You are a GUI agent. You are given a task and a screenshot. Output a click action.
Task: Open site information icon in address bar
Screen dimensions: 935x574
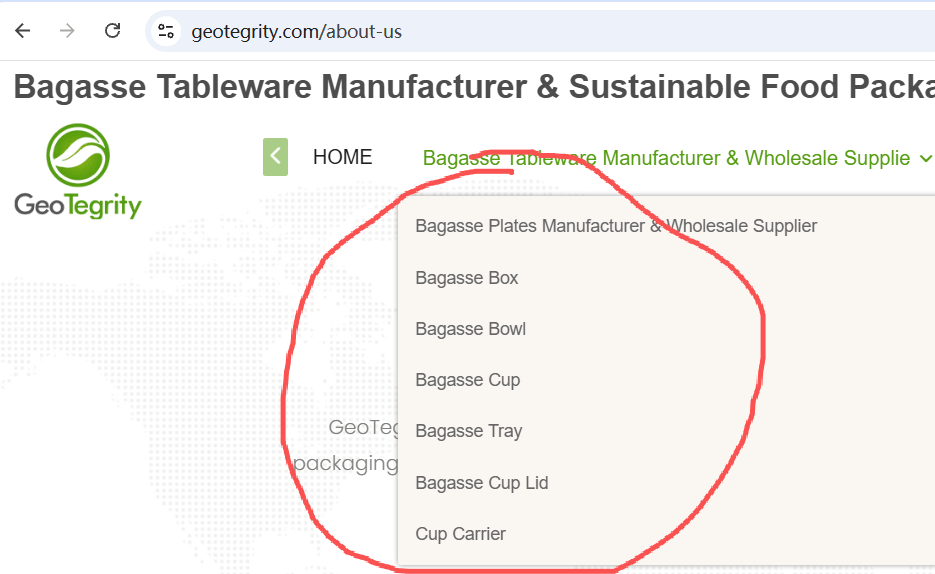click(166, 31)
